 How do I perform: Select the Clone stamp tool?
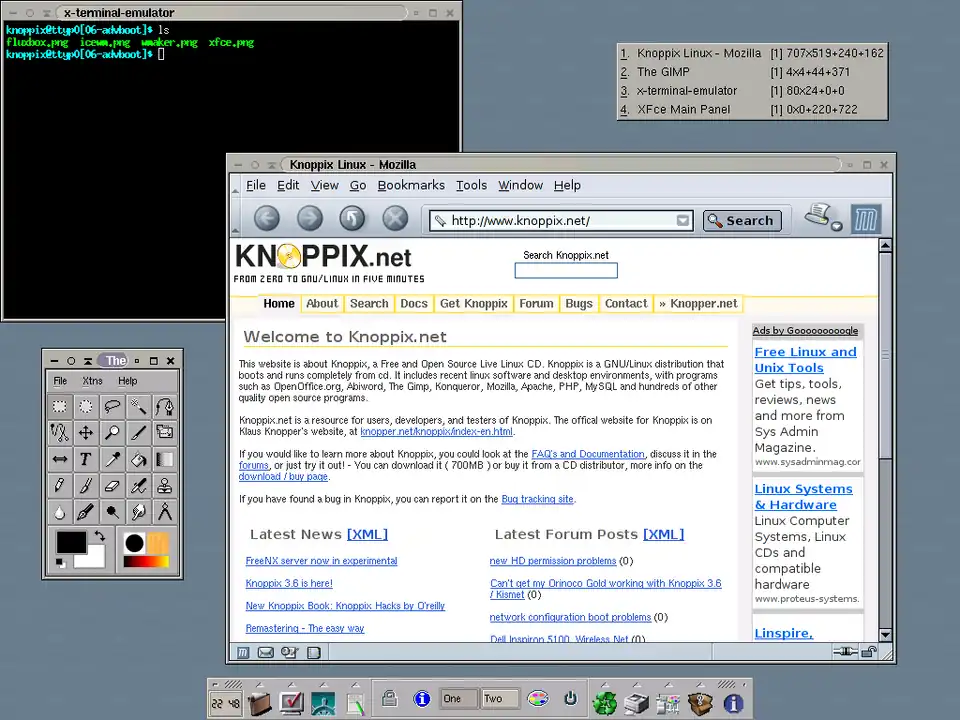click(164, 486)
